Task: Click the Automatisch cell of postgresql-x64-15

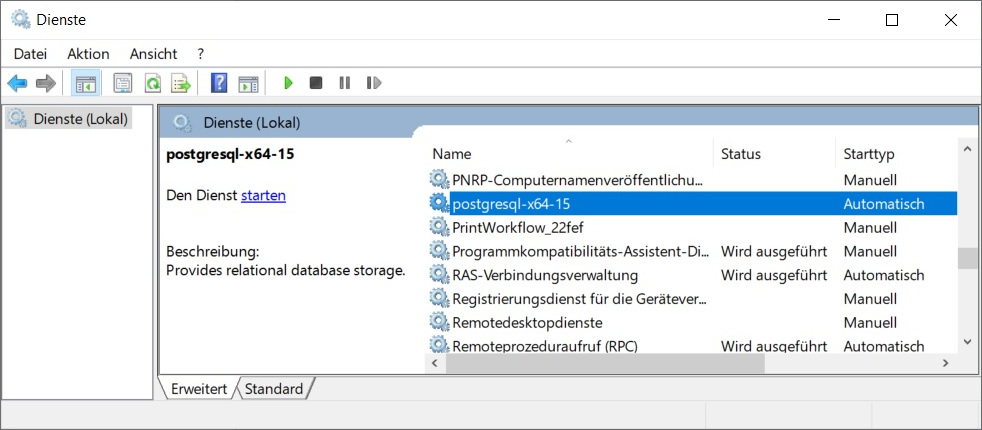Action: coord(884,203)
